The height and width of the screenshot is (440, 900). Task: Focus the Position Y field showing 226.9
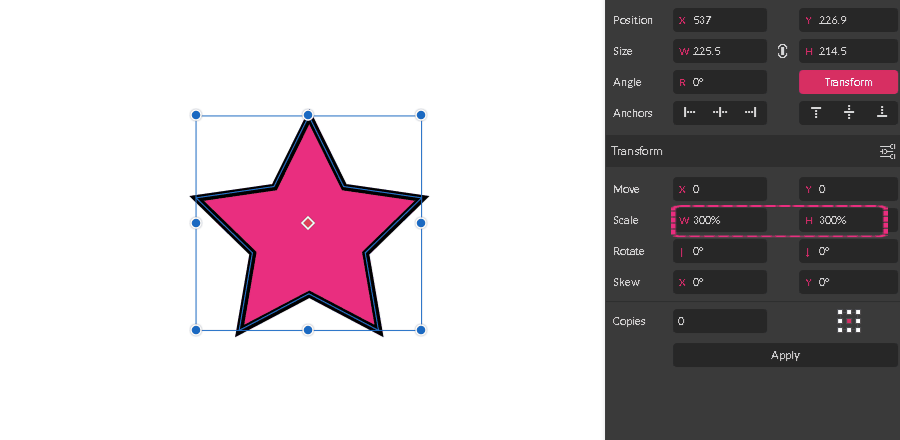pyautogui.click(x=848, y=20)
